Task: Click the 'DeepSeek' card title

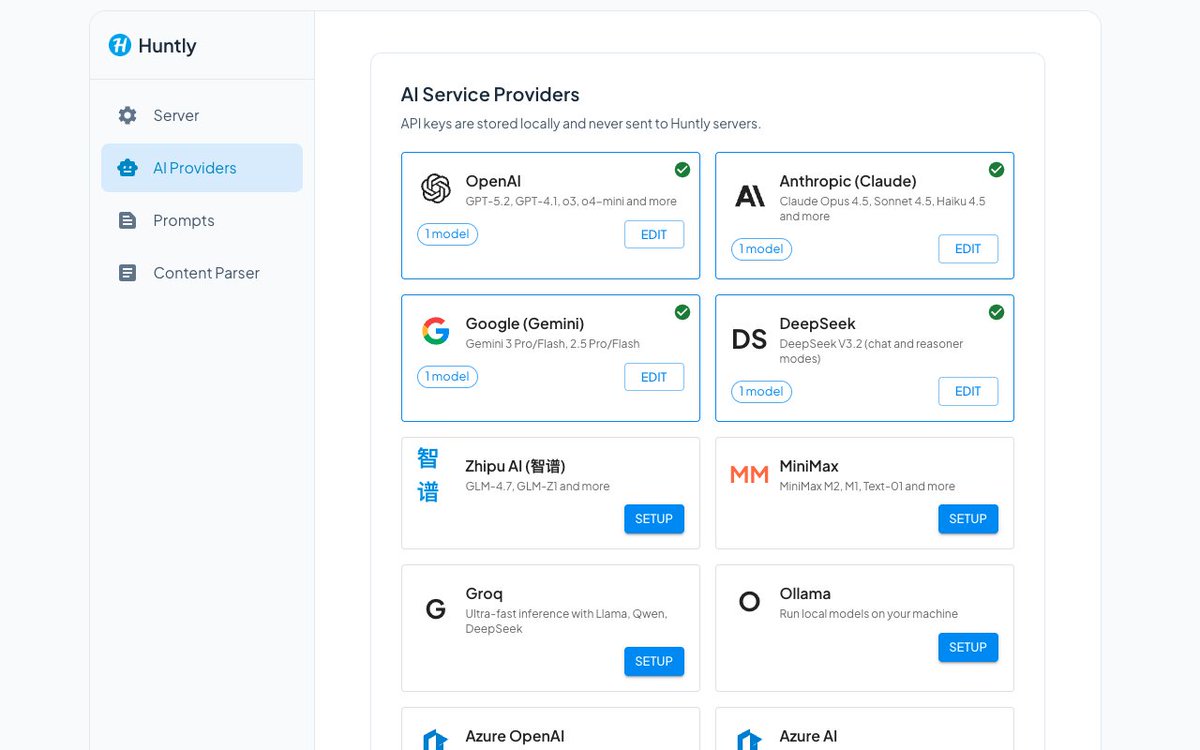Action: (817, 323)
